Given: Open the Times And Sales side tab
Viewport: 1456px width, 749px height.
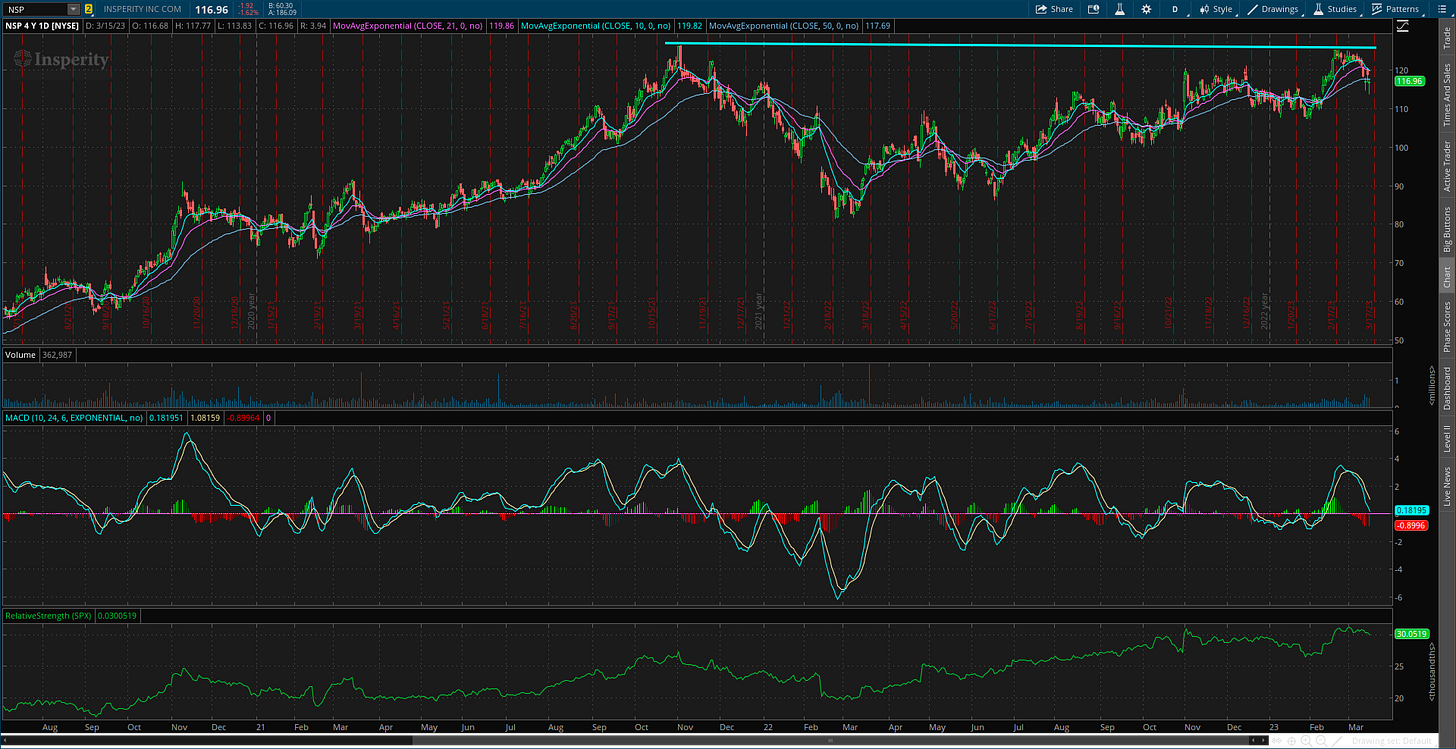Looking at the screenshot, I should [x=1446, y=95].
